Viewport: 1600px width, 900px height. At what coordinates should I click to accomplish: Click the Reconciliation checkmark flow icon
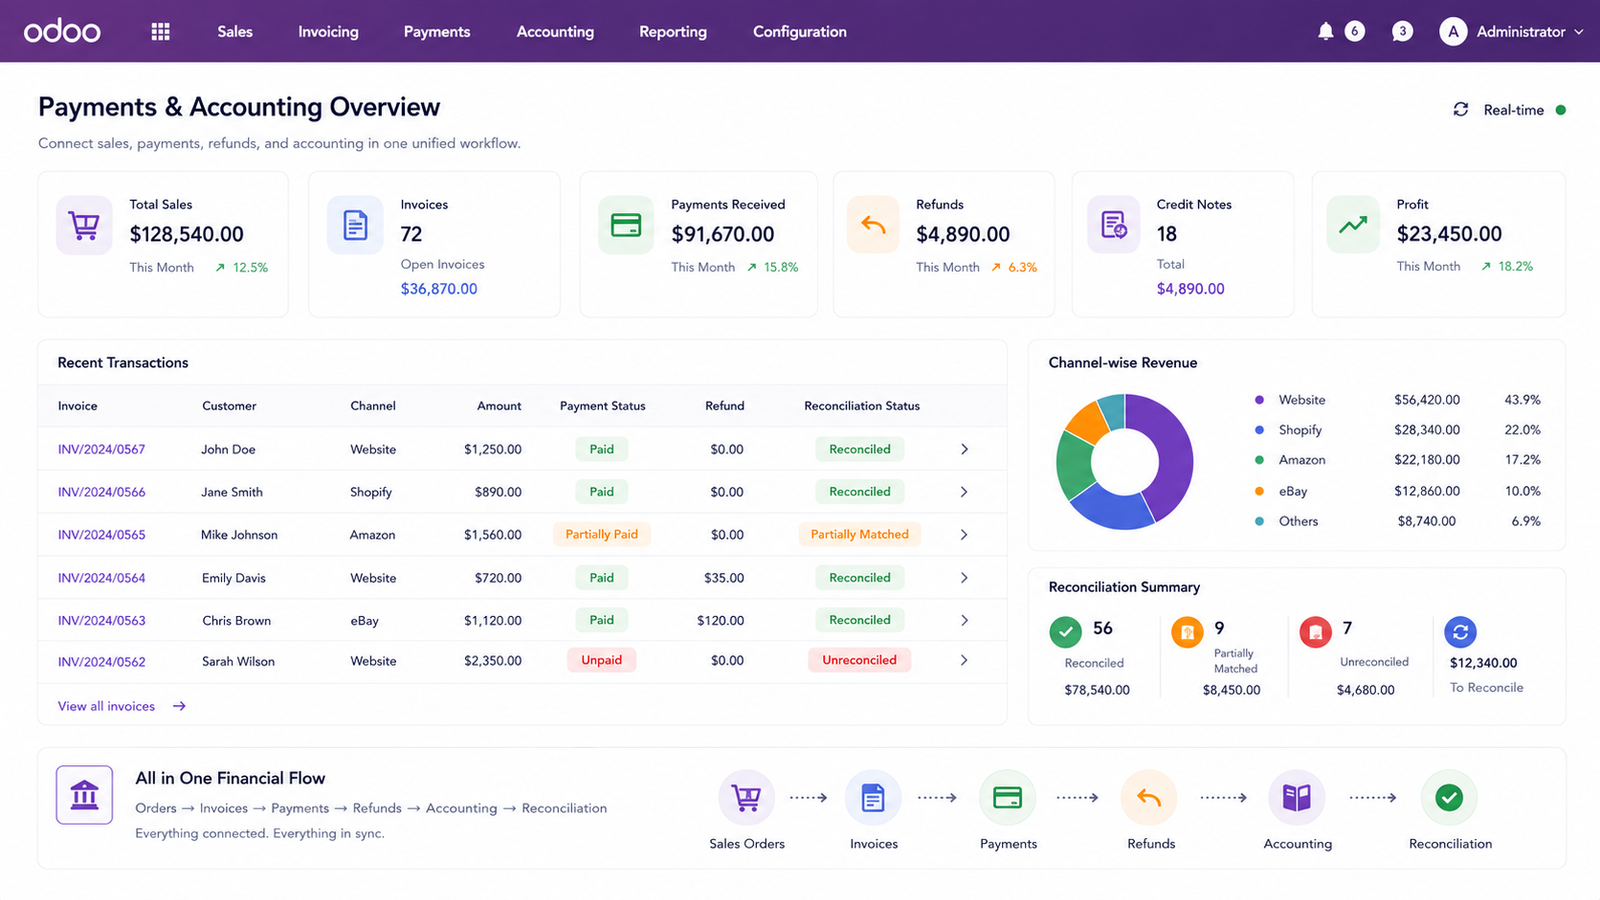click(1449, 798)
